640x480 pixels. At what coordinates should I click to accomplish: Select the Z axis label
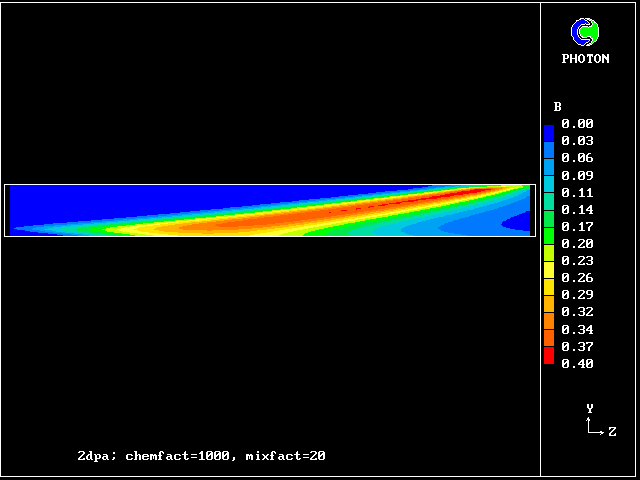[x=612, y=432]
